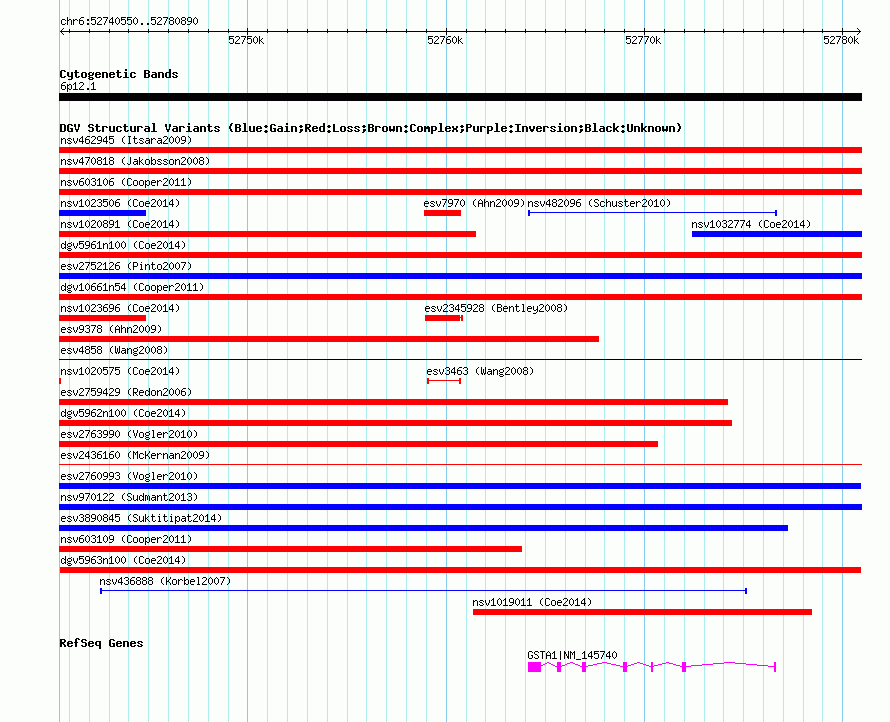This screenshot has height=722, width=890.
Task: Open the esv9378 (Ahn2009) label
Action: point(111,329)
